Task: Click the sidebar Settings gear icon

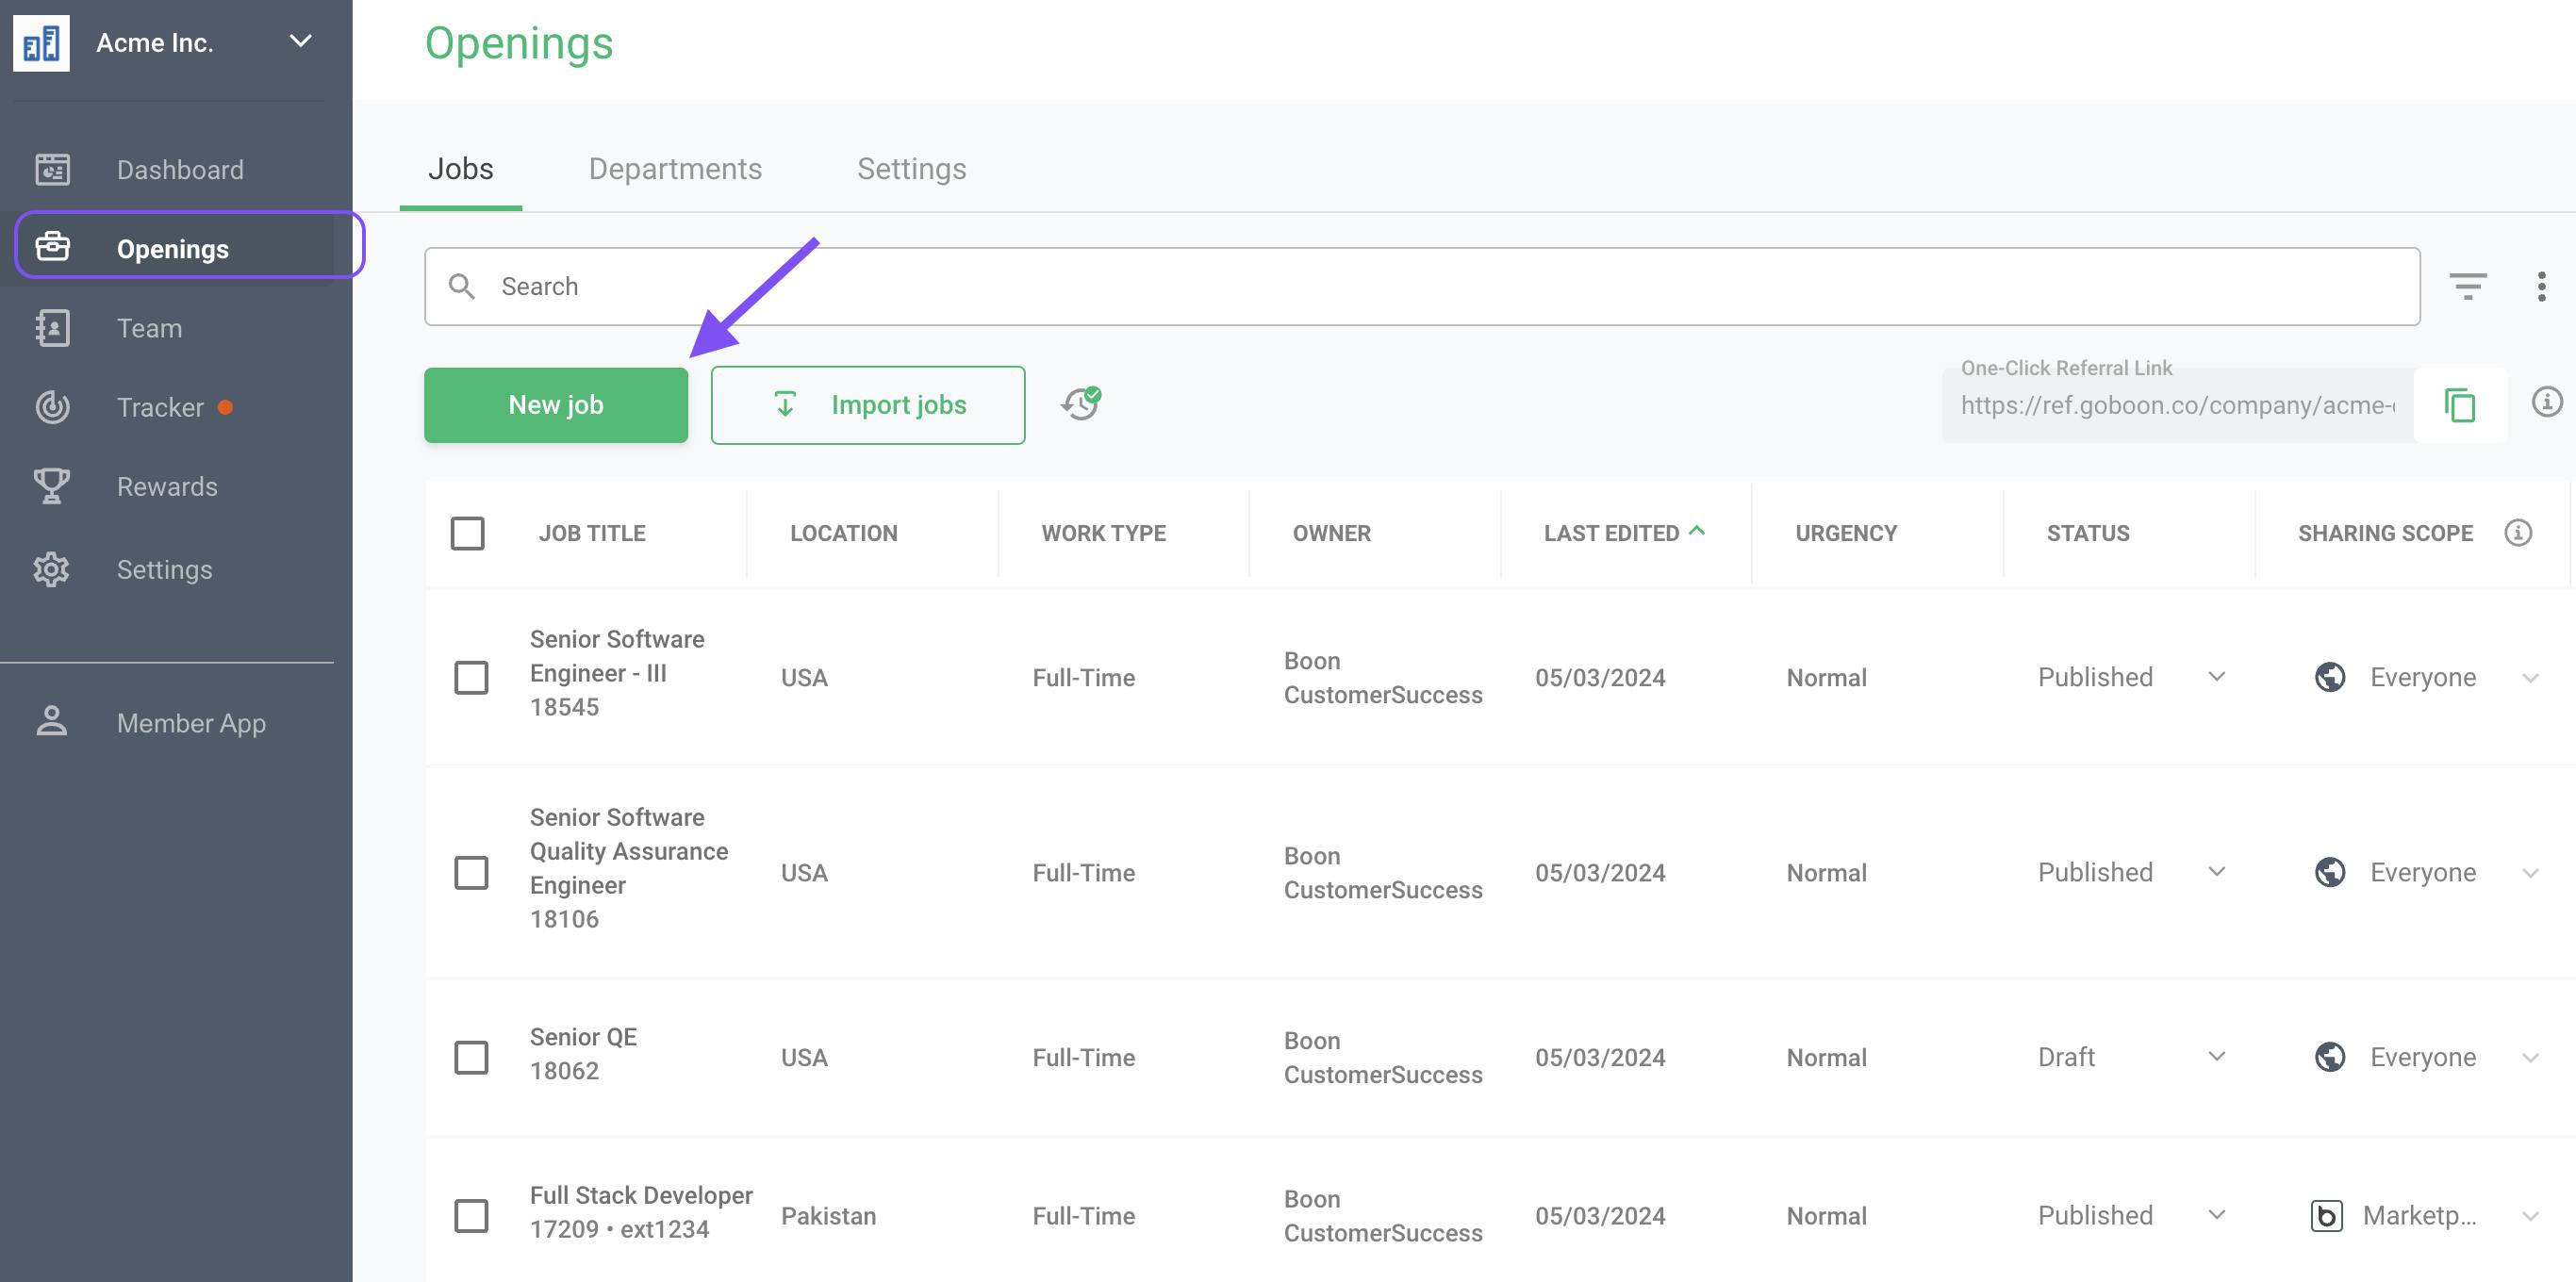Action: click(51, 569)
